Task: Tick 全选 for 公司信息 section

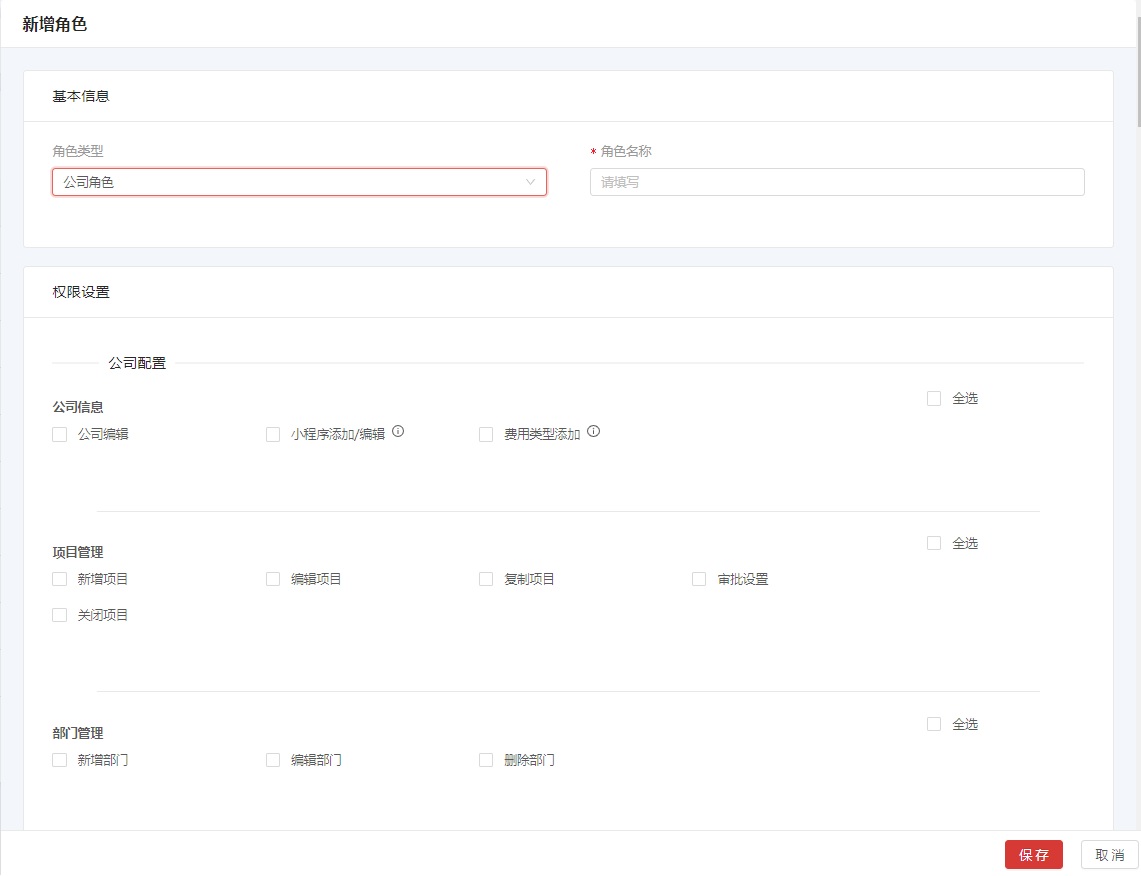Action: coord(934,399)
